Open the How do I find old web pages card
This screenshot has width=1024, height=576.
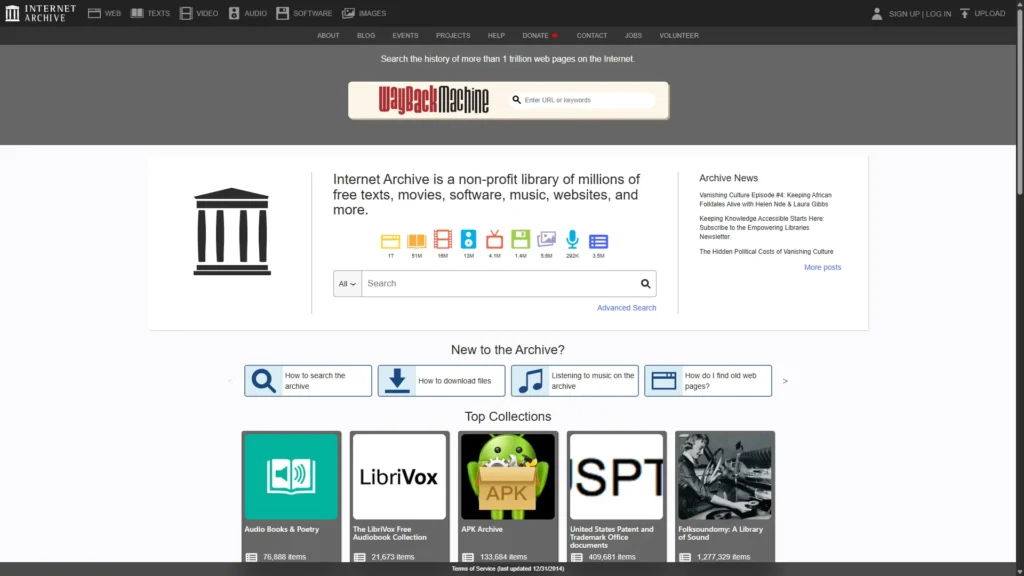[707, 381]
